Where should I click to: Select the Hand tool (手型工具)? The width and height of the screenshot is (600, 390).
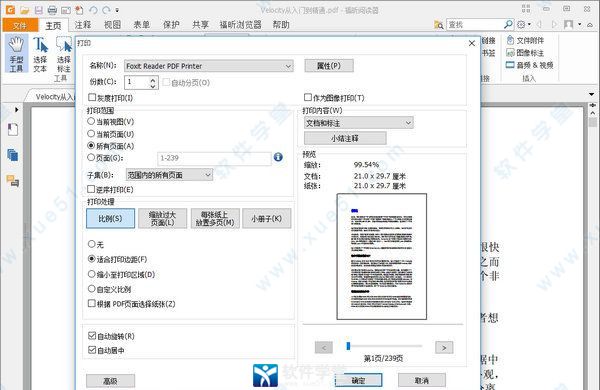tap(16, 54)
